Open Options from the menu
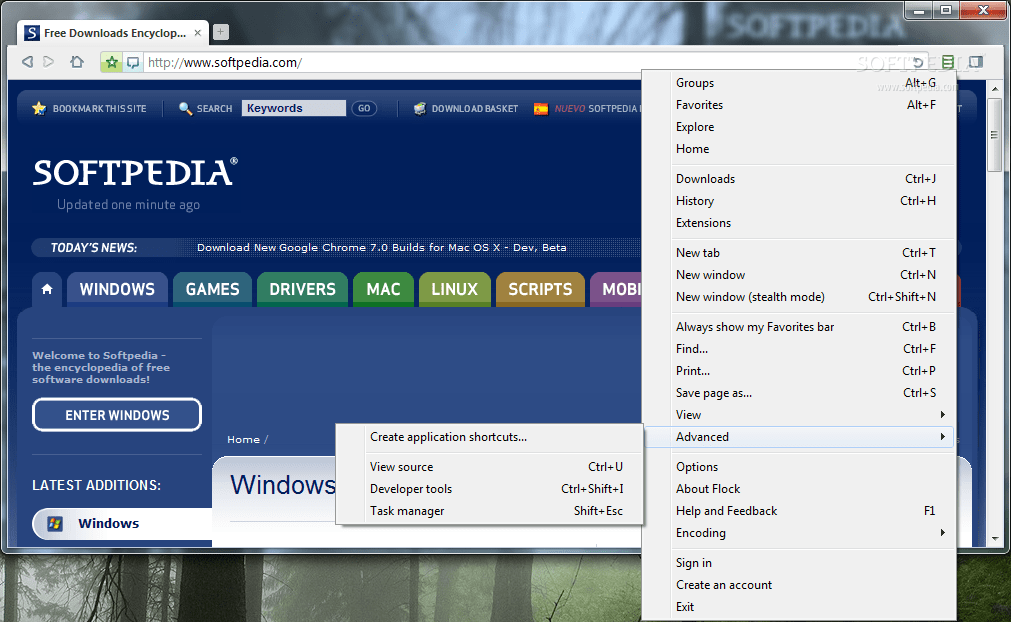The height and width of the screenshot is (622, 1011). (x=800, y=467)
